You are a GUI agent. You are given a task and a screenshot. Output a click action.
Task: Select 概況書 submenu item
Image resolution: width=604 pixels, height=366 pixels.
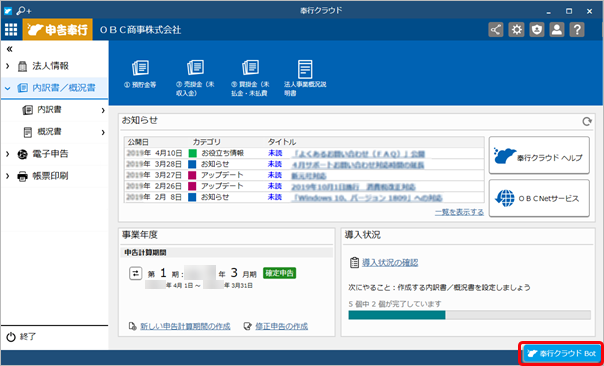coord(54,133)
